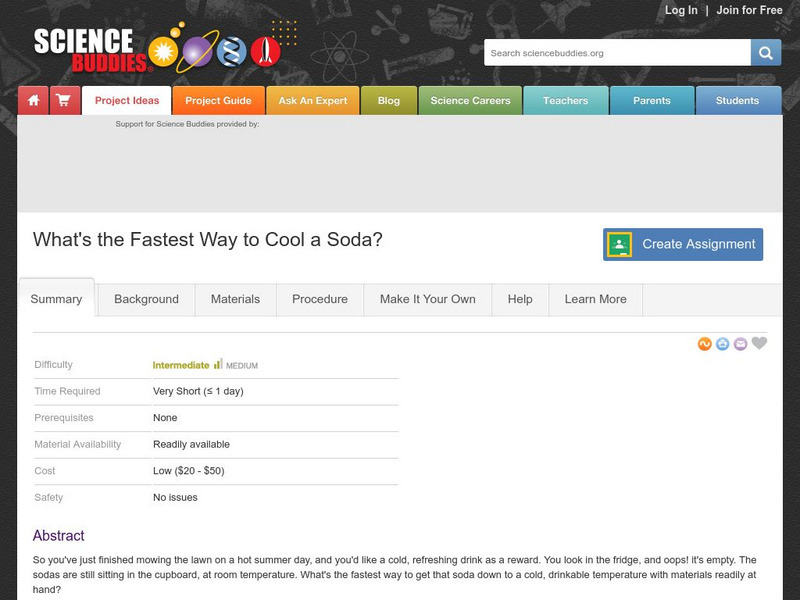Click the page title What's the Fastest Way to Cool a Soda?

pyautogui.click(x=208, y=239)
